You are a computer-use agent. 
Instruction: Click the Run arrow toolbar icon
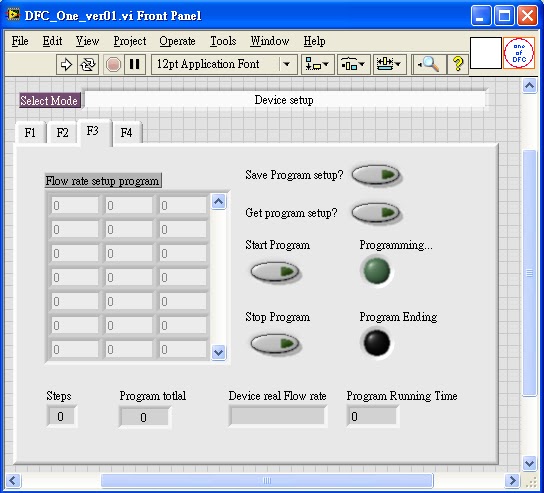(x=66, y=65)
